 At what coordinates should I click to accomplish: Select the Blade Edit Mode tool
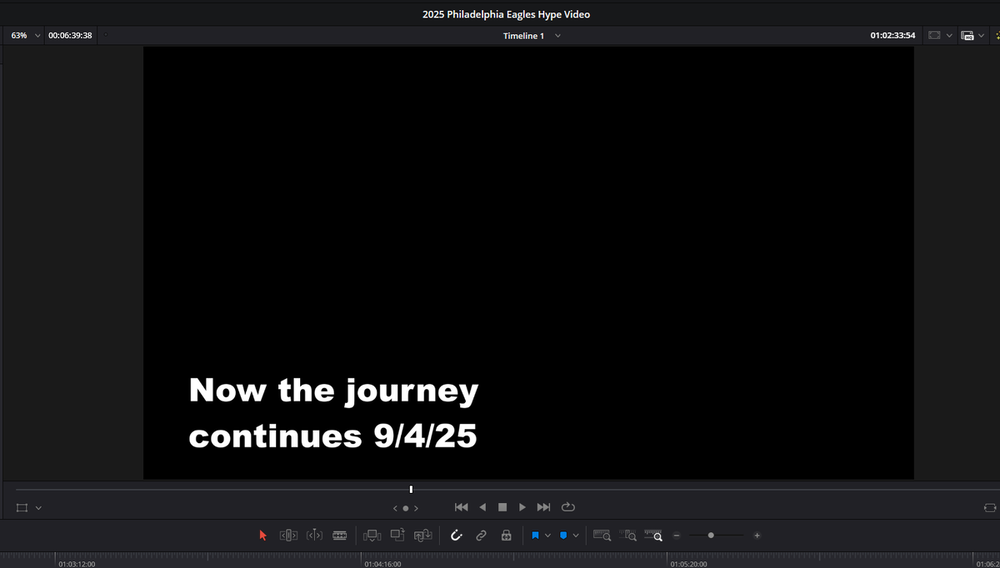click(340, 536)
